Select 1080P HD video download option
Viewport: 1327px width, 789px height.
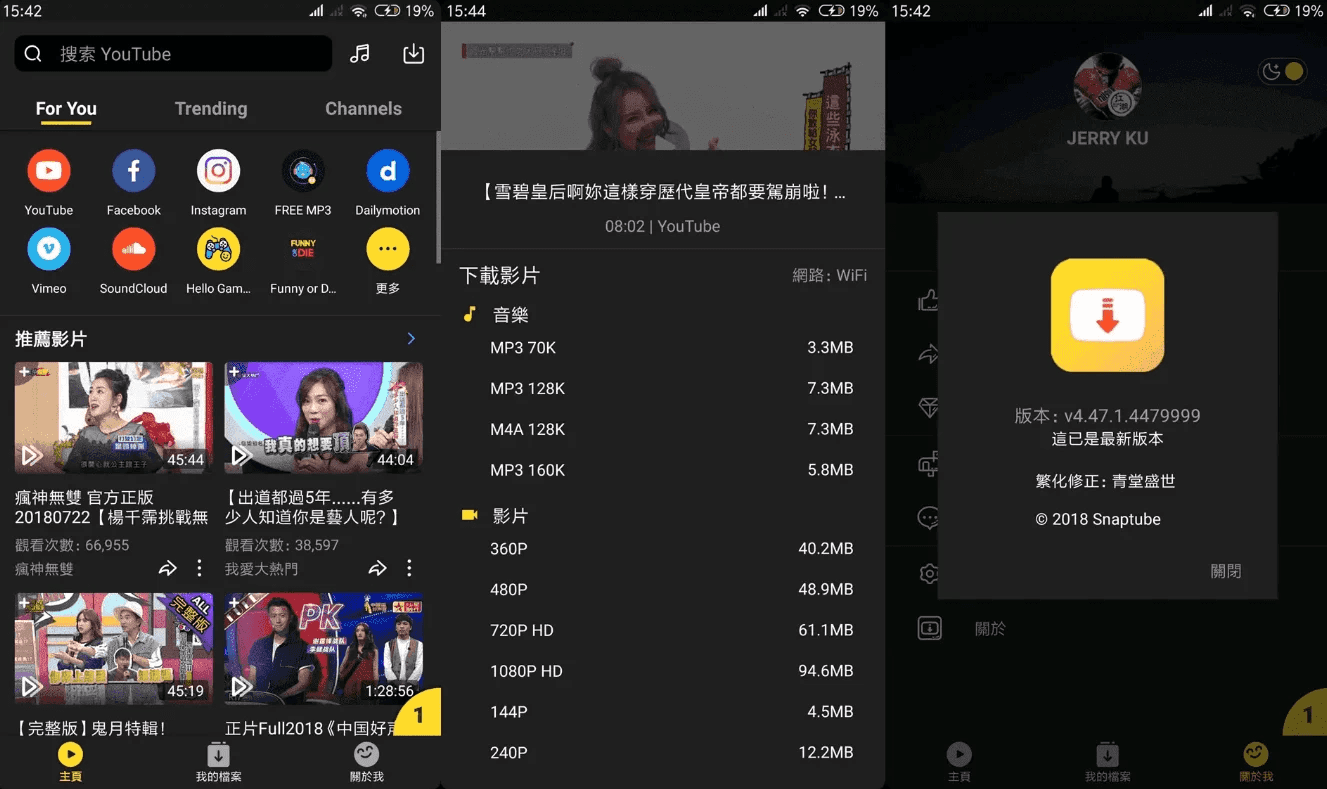click(663, 671)
